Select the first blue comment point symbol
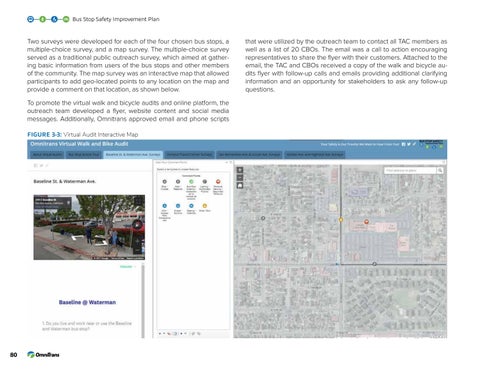This screenshot has height=371, width=480. [x=164, y=206]
